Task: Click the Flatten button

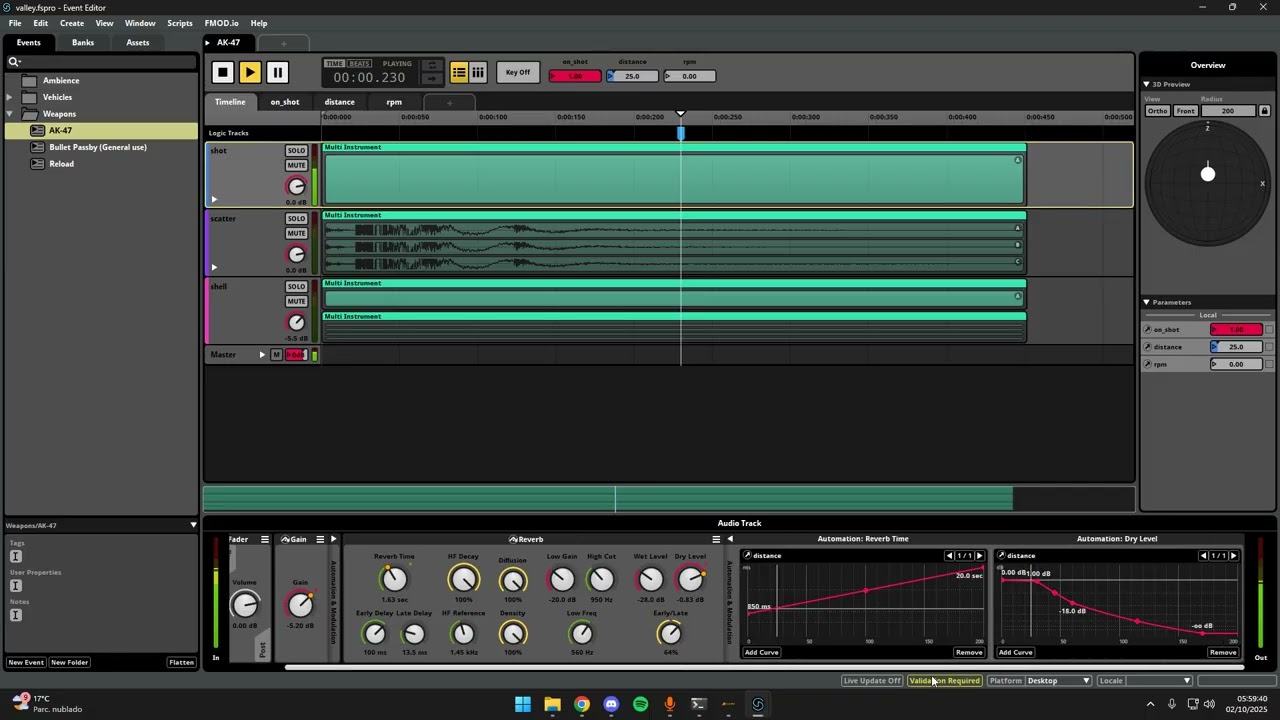Action: pos(181,662)
